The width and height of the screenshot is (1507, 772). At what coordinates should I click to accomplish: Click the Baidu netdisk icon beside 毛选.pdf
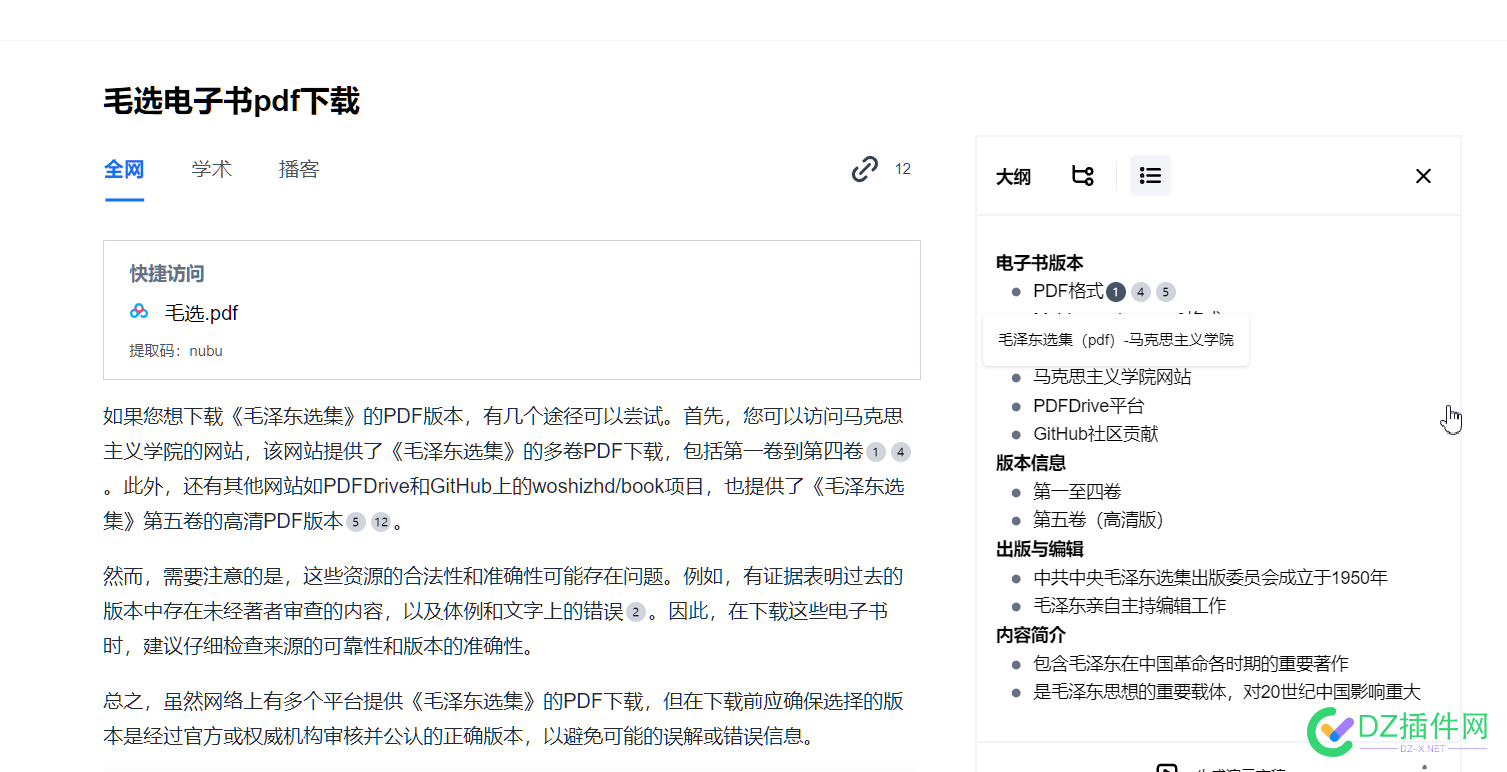click(x=139, y=312)
